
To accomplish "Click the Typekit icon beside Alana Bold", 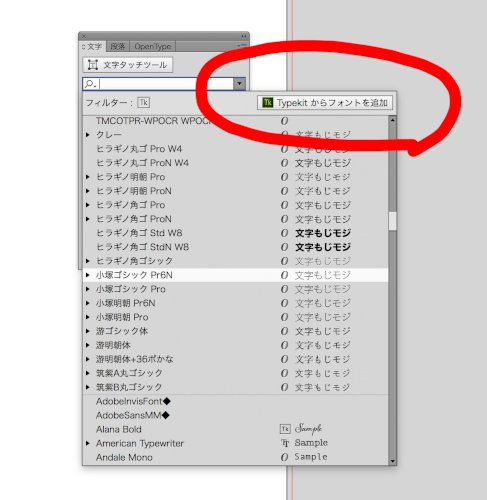I will 285,429.
